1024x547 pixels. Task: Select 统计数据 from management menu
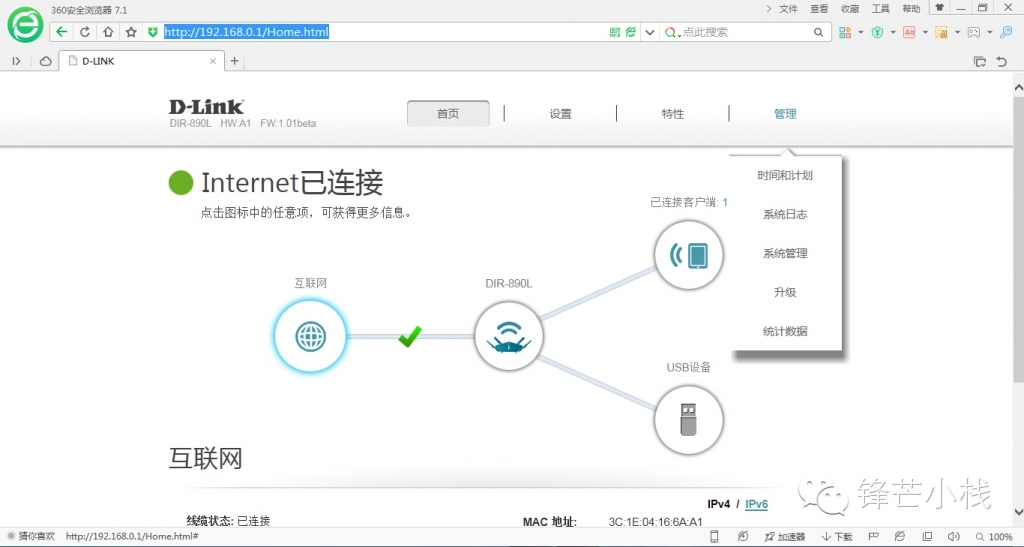785,331
